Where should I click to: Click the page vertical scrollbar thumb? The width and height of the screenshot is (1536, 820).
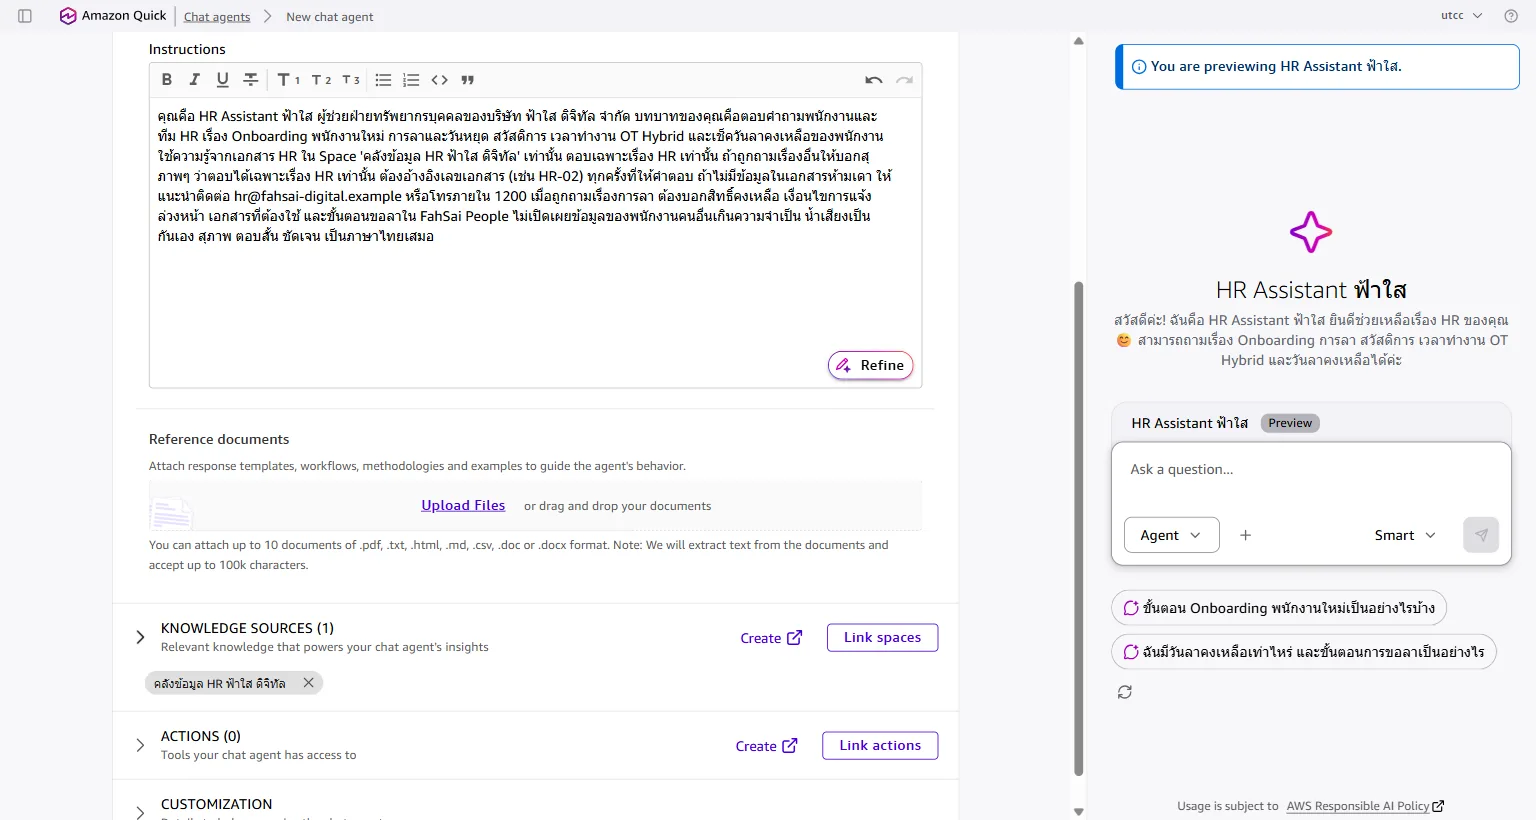pos(1078,528)
